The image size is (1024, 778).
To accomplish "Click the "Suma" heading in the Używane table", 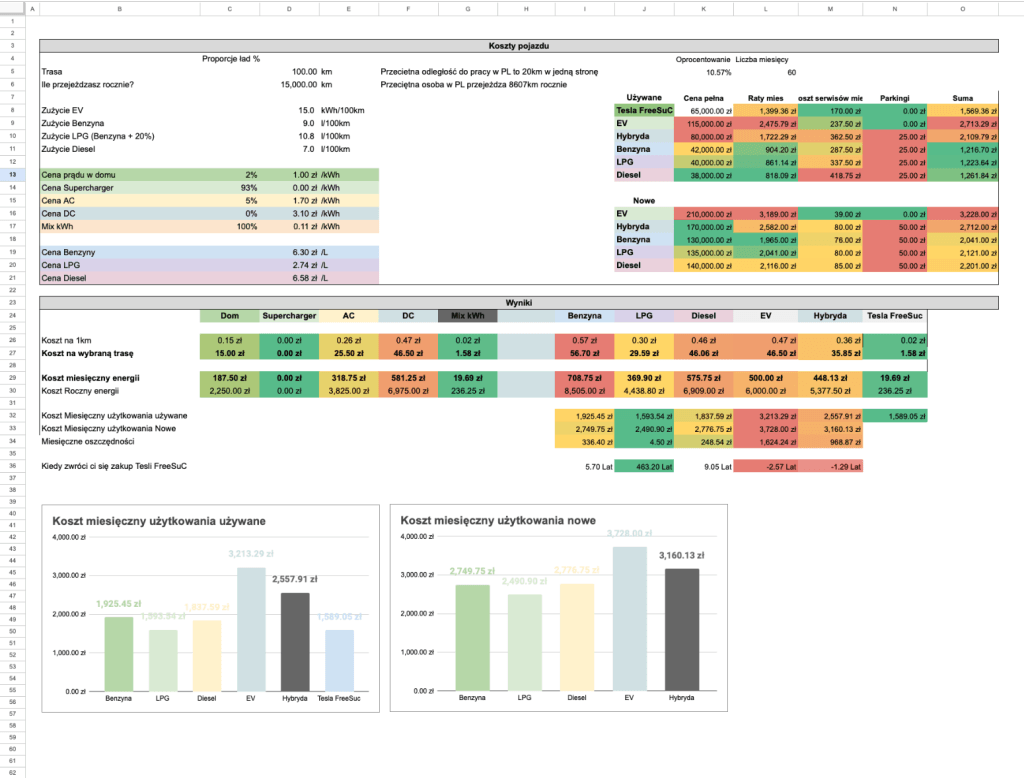I will click(962, 98).
